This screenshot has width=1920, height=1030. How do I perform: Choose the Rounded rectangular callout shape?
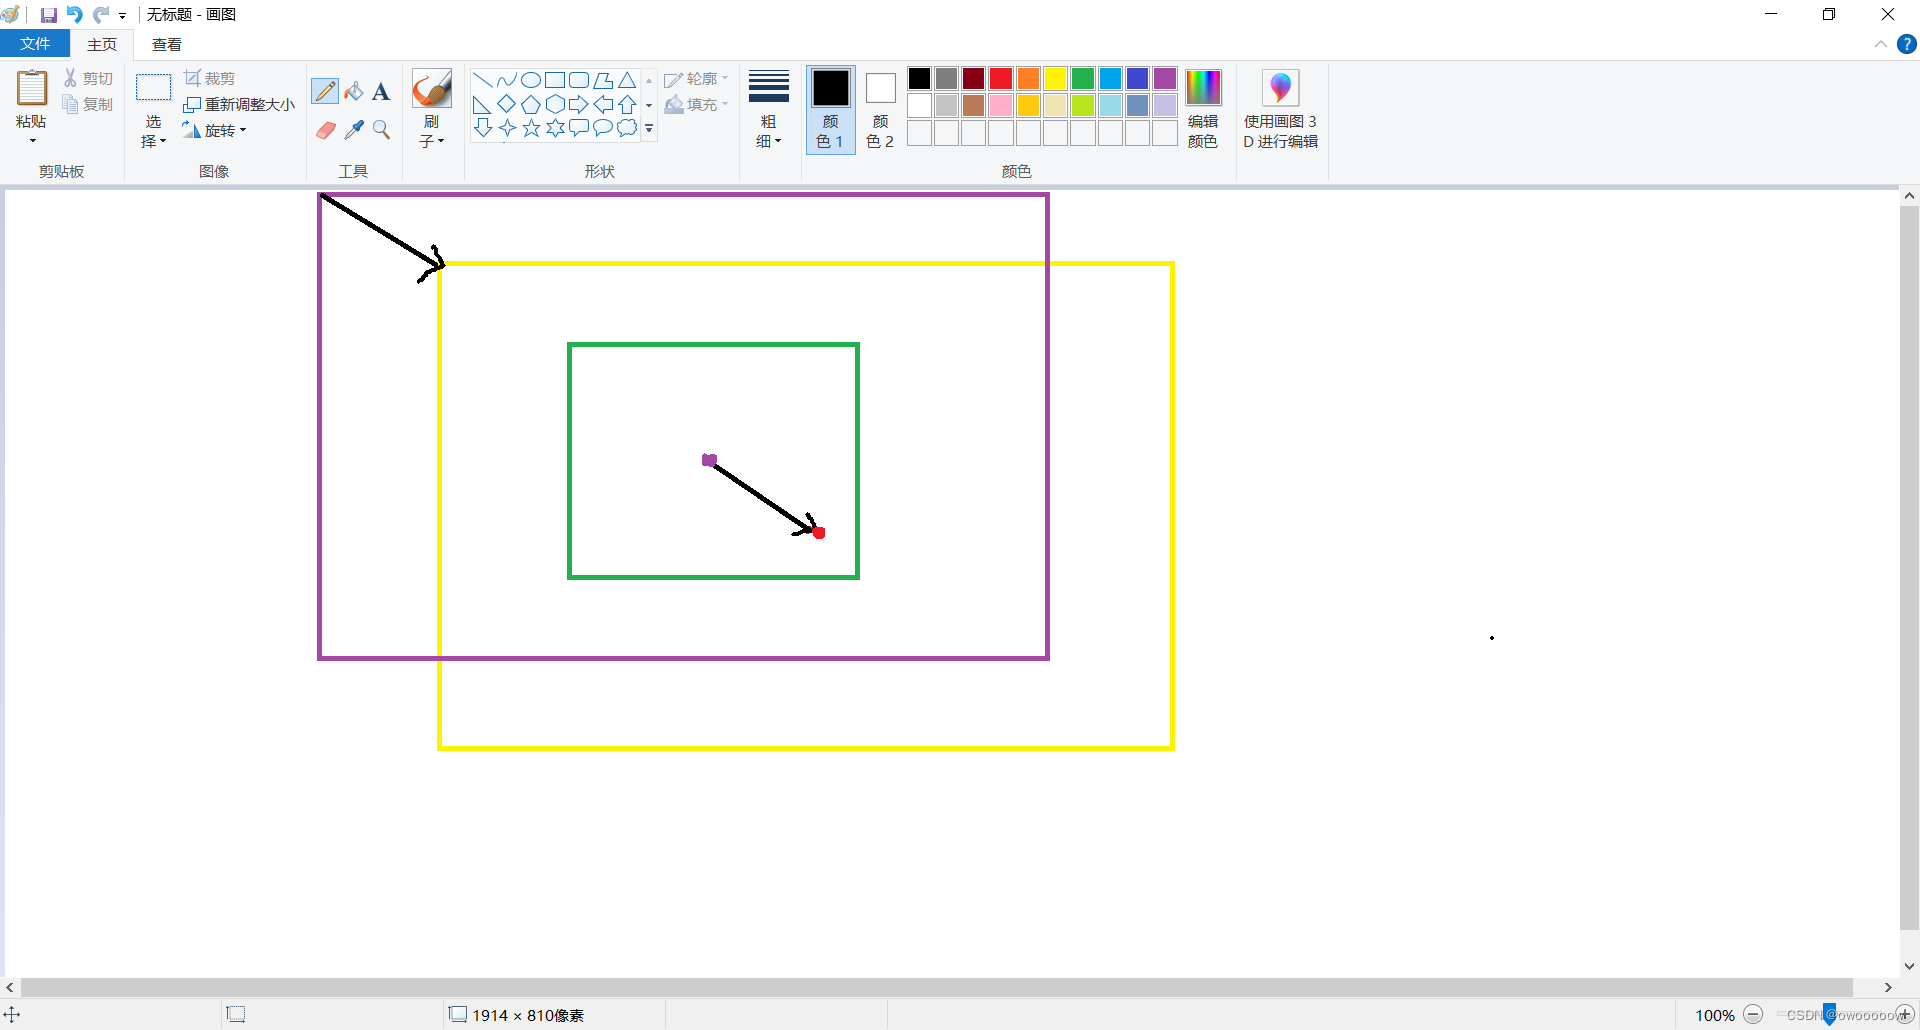click(x=579, y=128)
